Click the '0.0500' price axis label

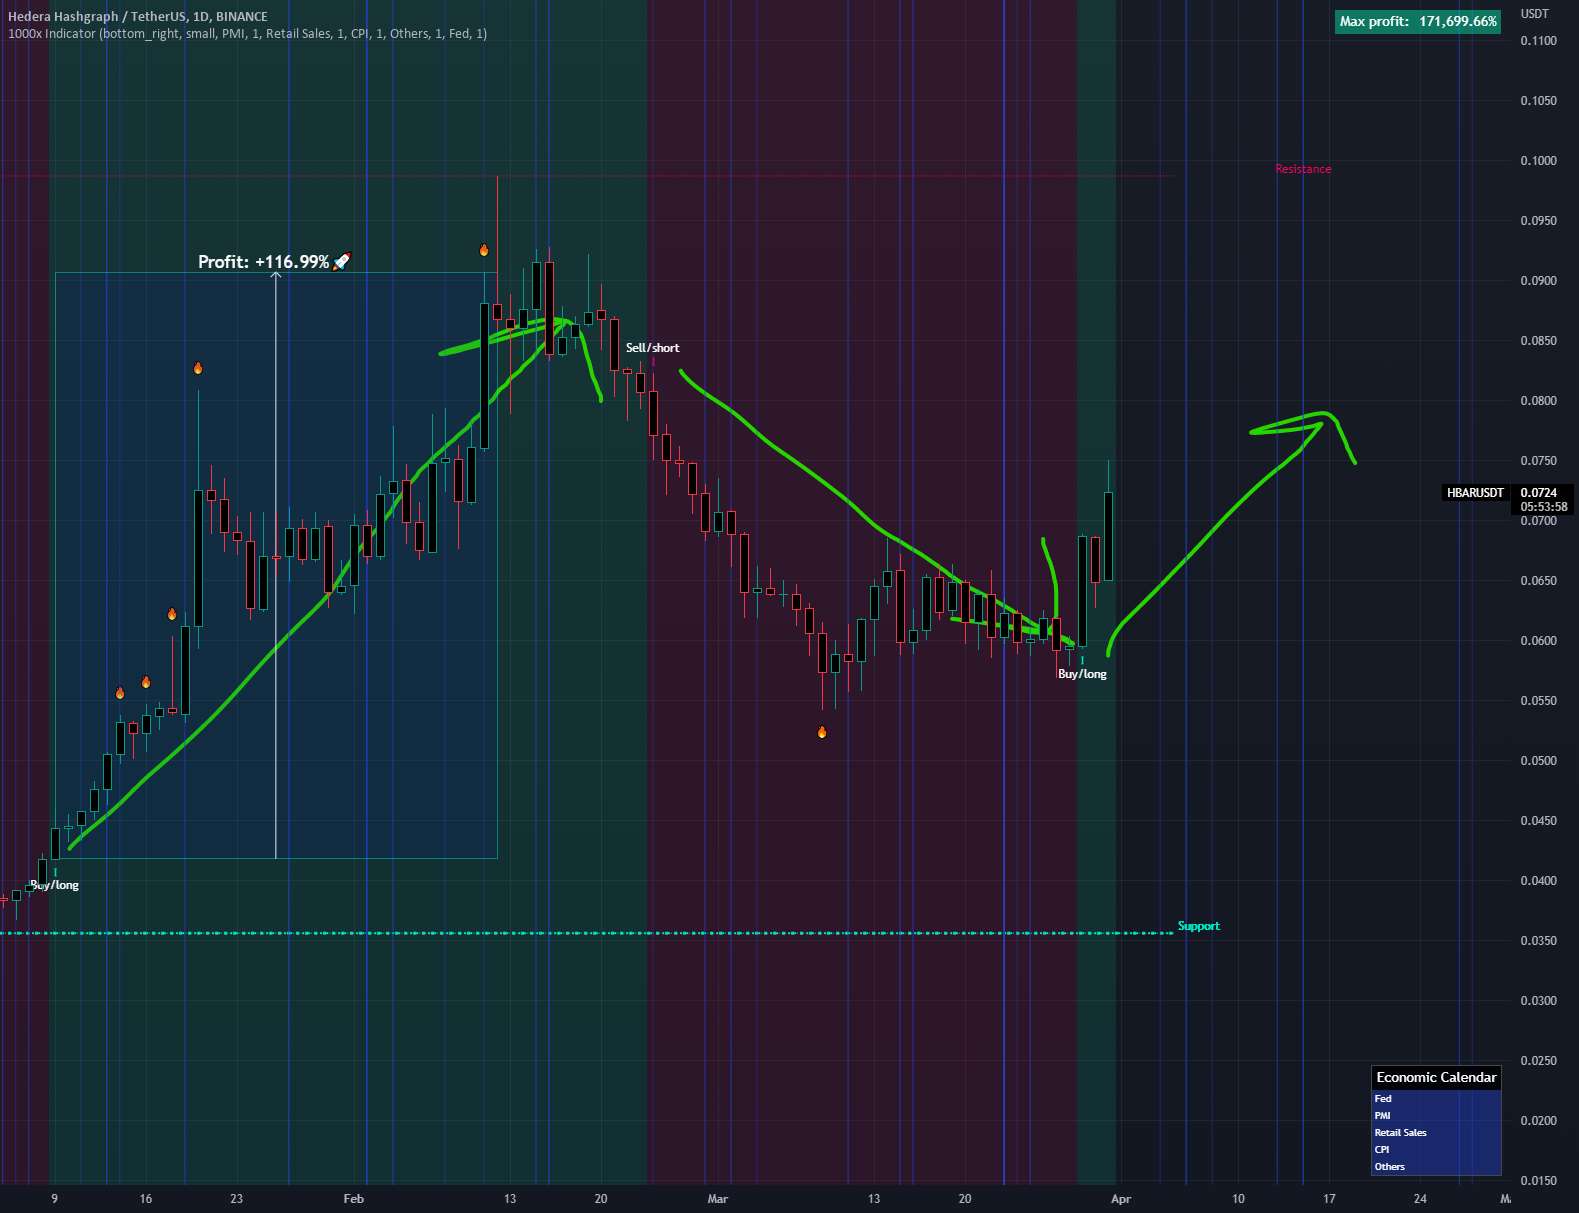(x=1538, y=761)
